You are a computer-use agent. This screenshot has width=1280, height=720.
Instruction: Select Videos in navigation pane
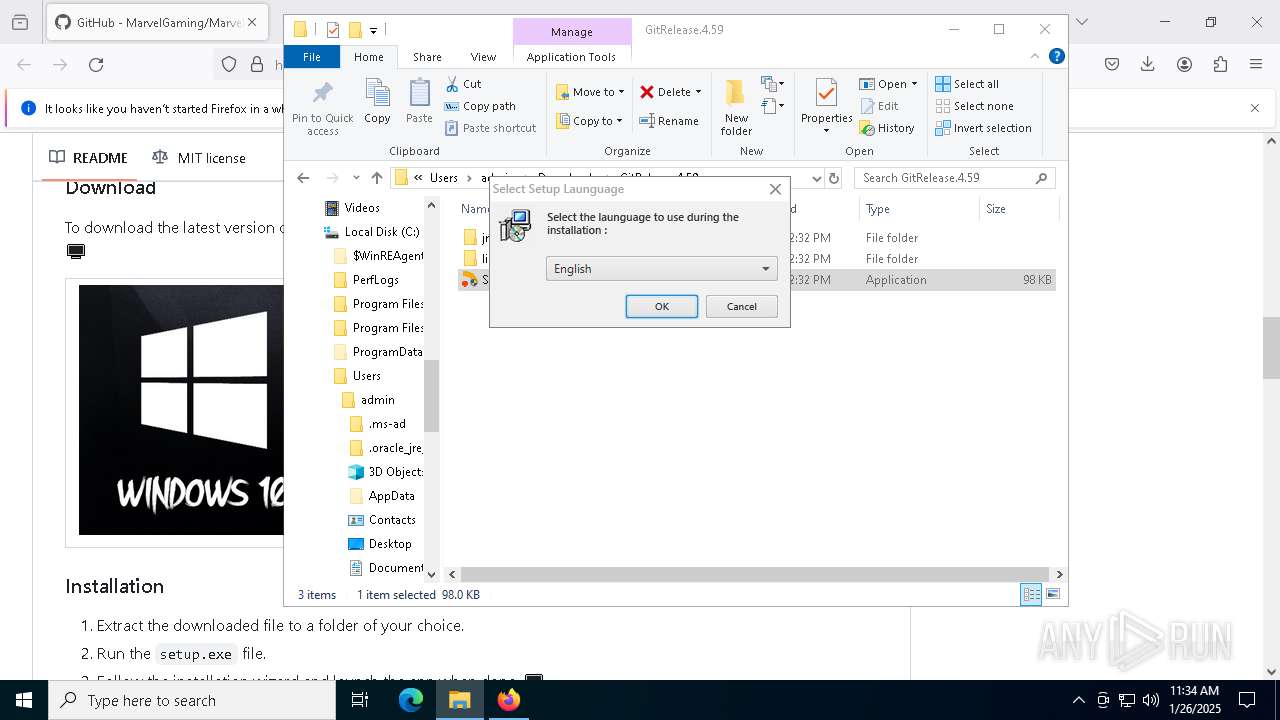click(362, 208)
